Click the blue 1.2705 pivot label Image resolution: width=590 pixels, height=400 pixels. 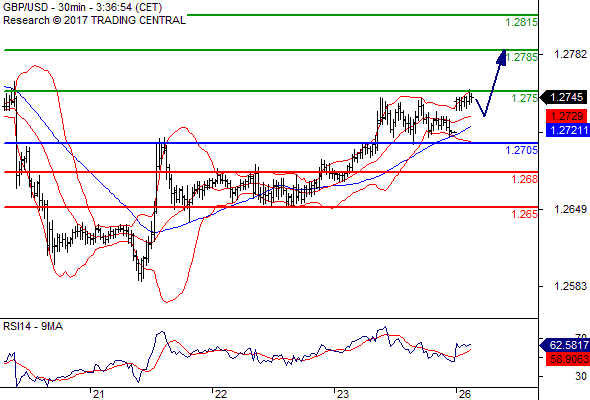click(522, 151)
